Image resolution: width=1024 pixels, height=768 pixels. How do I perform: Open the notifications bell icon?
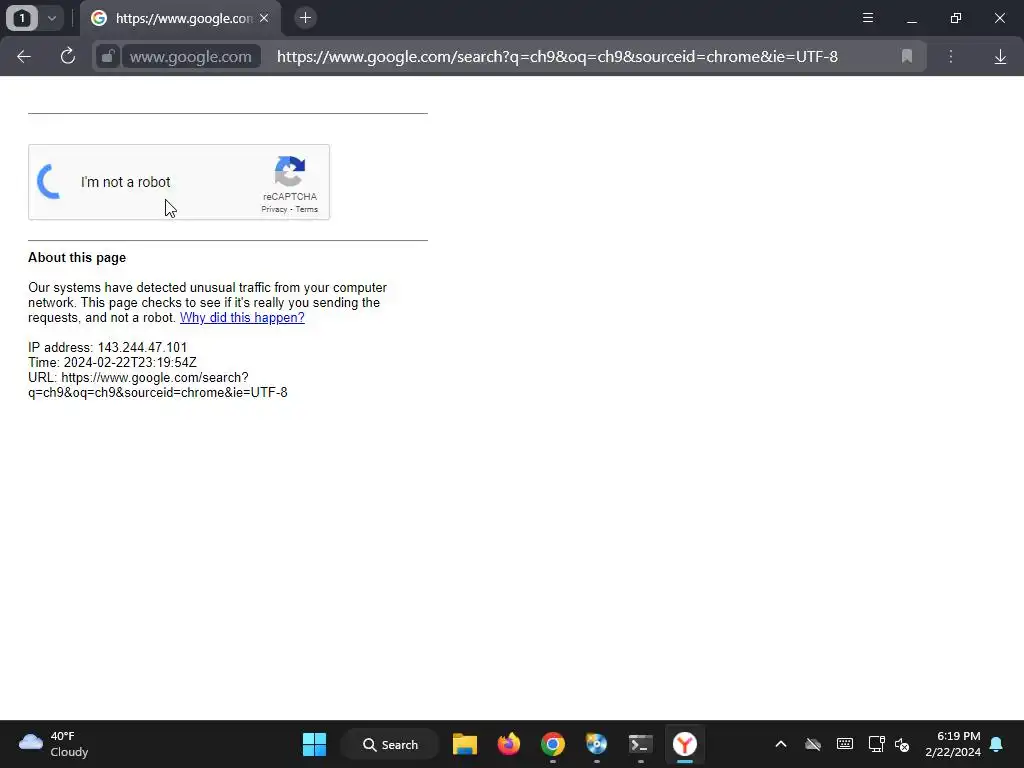(x=996, y=744)
